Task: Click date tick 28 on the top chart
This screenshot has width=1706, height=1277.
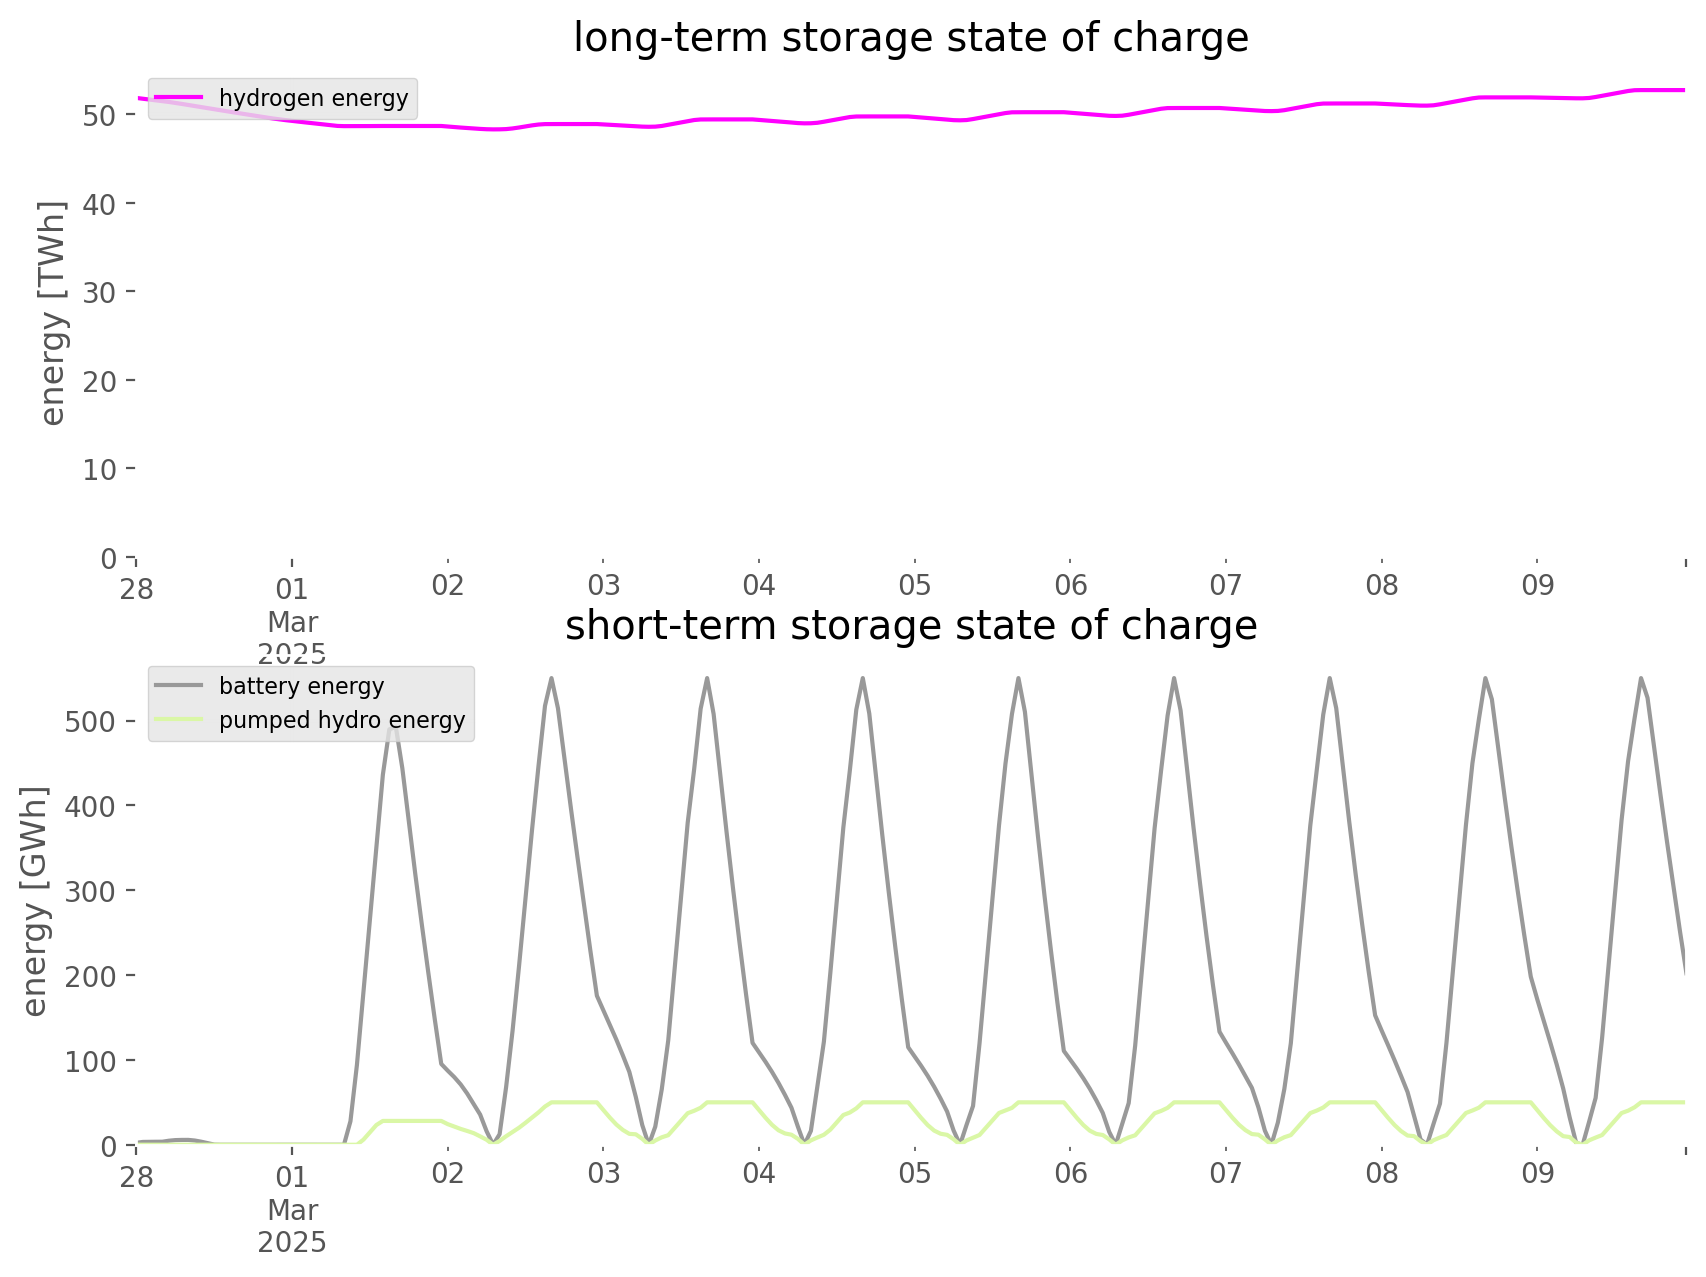Action: 137,587
